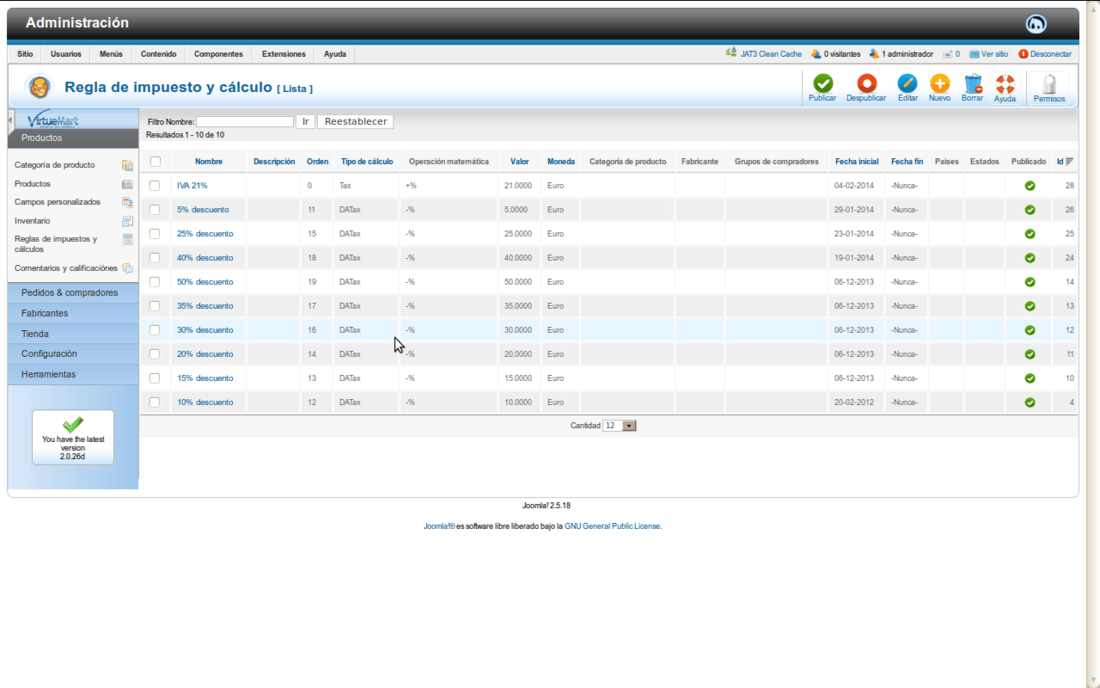The image size is (1100, 688).
Task: Click the Reglas de impuestos sidebar icon
Action: coord(127,239)
